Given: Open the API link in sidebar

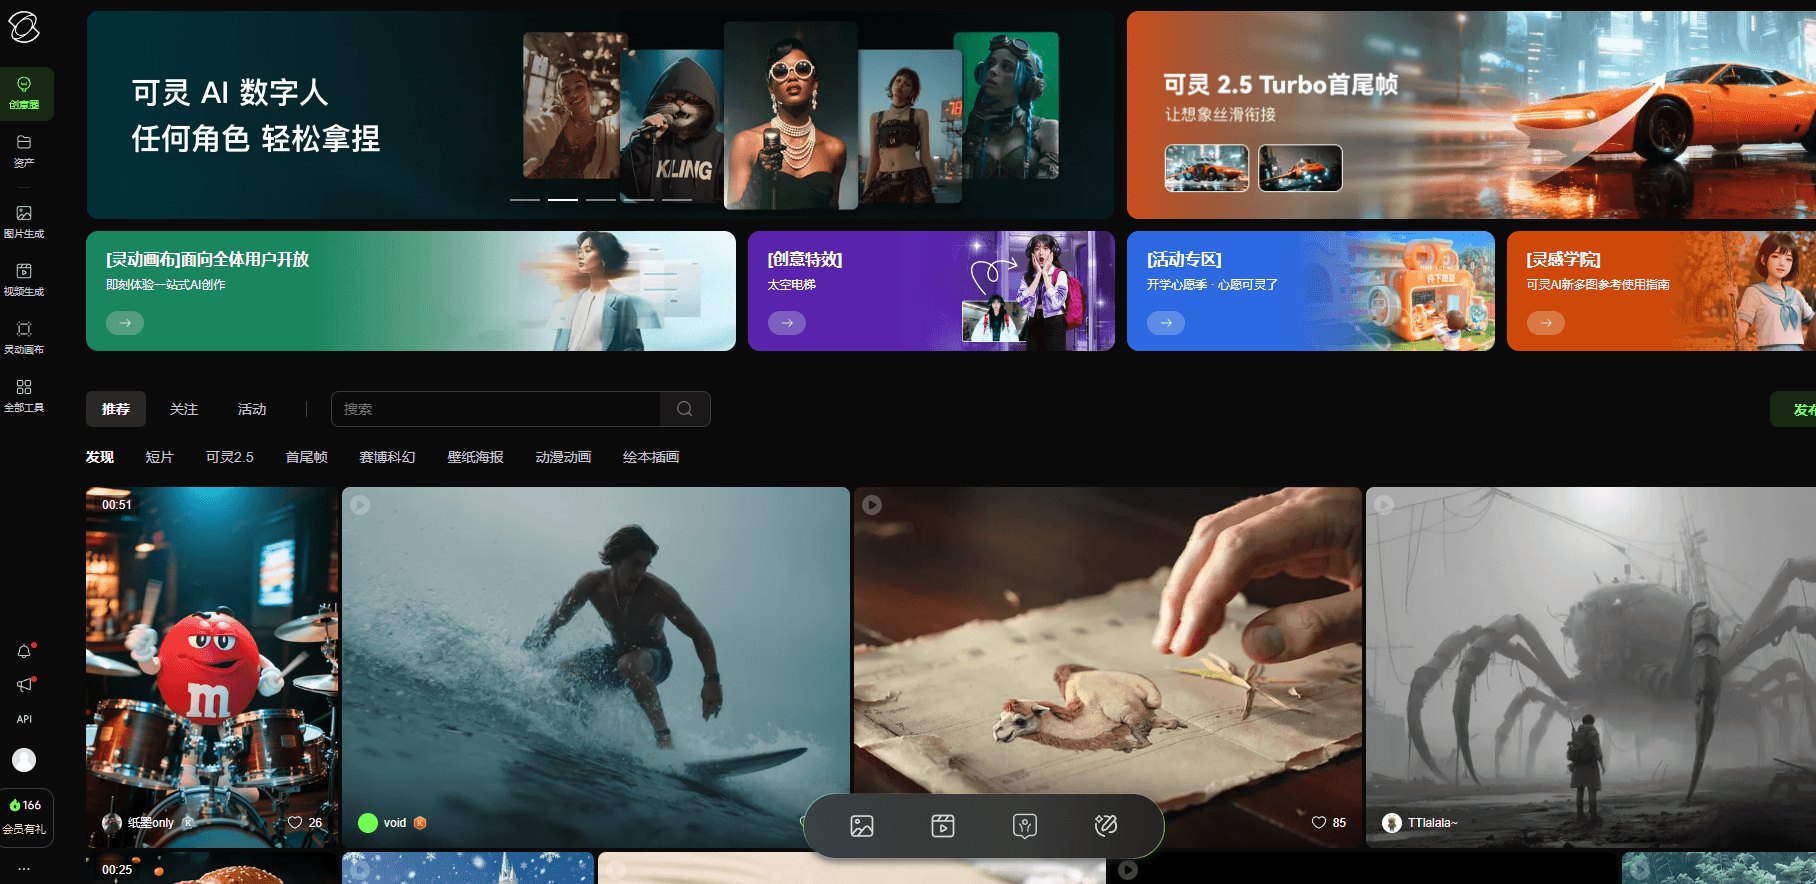Looking at the screenshot, I should 24,719.
